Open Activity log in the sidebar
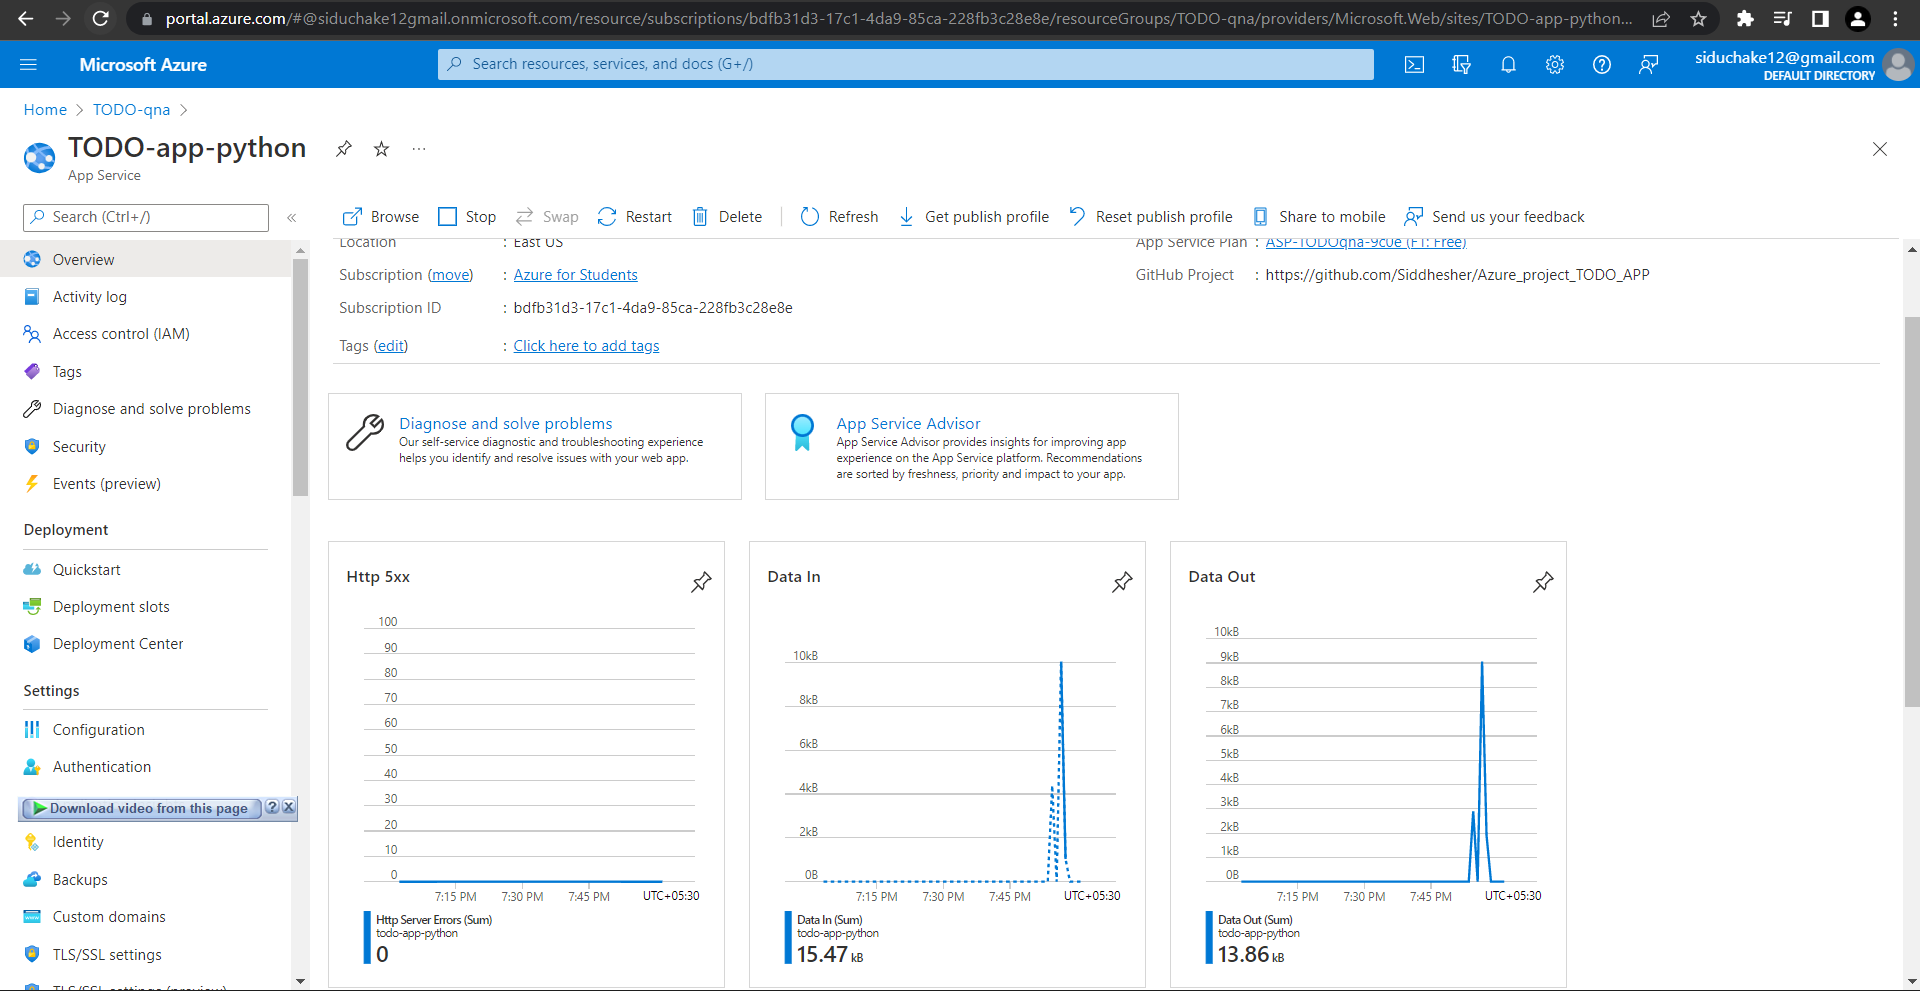Screen dimensions: 1920x991 click(x=146, y=297)
